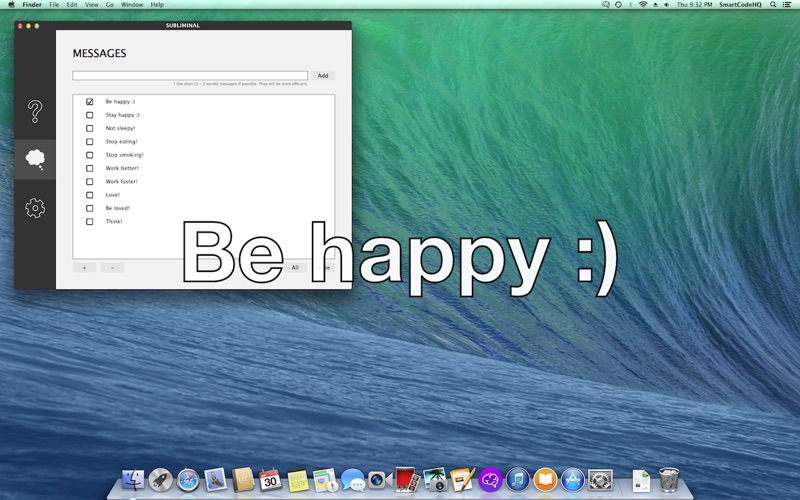Screen dimensions: 800x500
Task: Open iTunes music note in dock
Action: tap(518, 480)
